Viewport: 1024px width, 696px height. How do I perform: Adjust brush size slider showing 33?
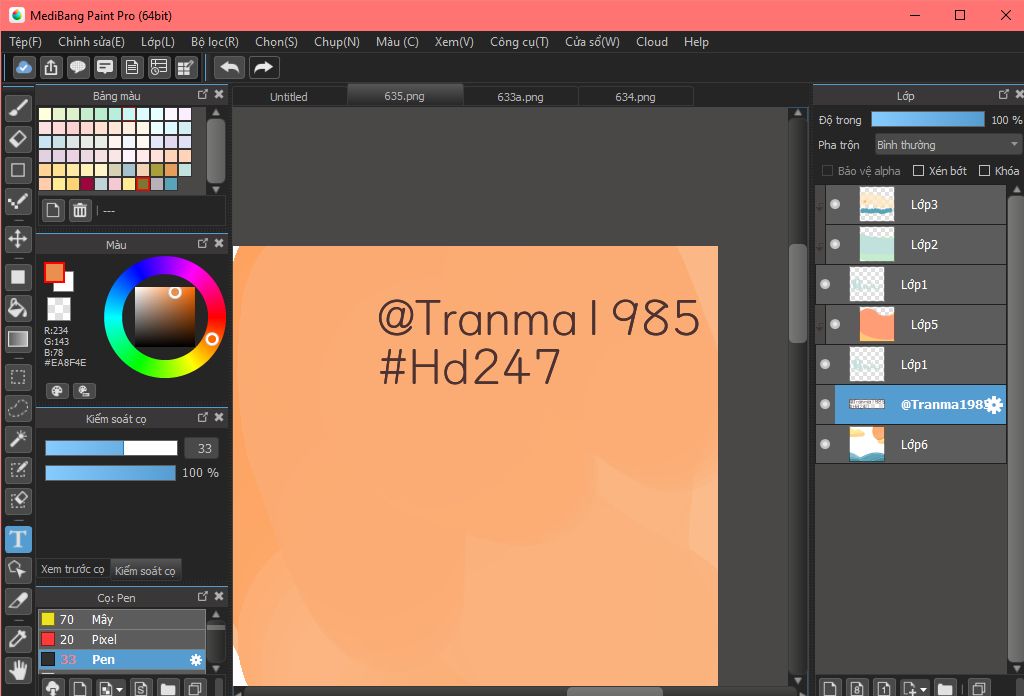click(111, 448)
